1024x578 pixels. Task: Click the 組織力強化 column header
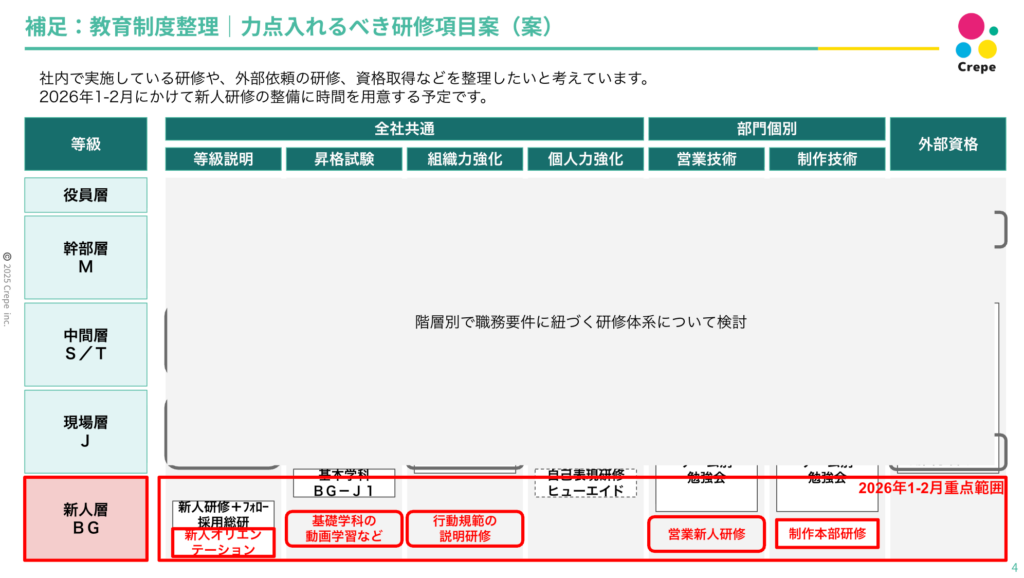465,159
